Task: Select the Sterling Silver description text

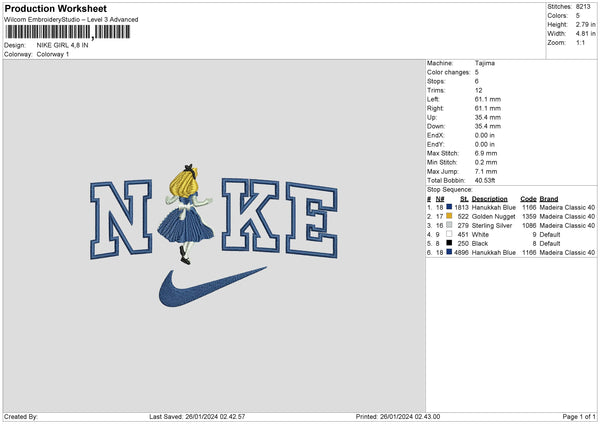Action: [492, 226]
